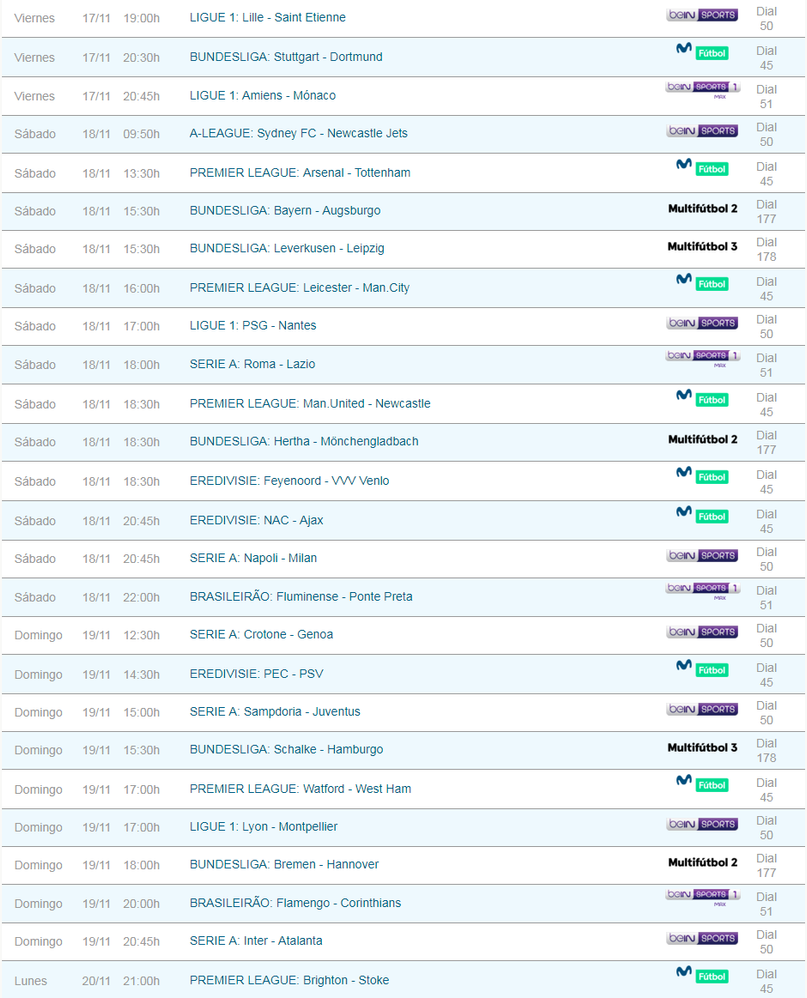Click Lunes day label for Brighton - Stoke

tap(31, 981)
